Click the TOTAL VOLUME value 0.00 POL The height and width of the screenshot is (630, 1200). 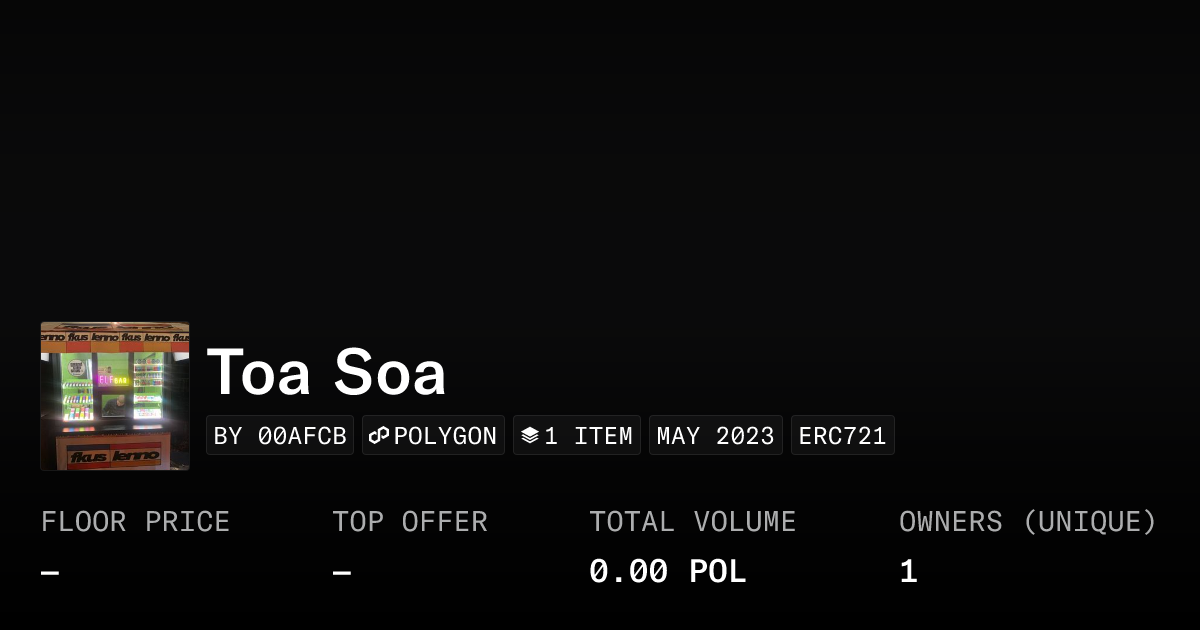pos(668,570)
